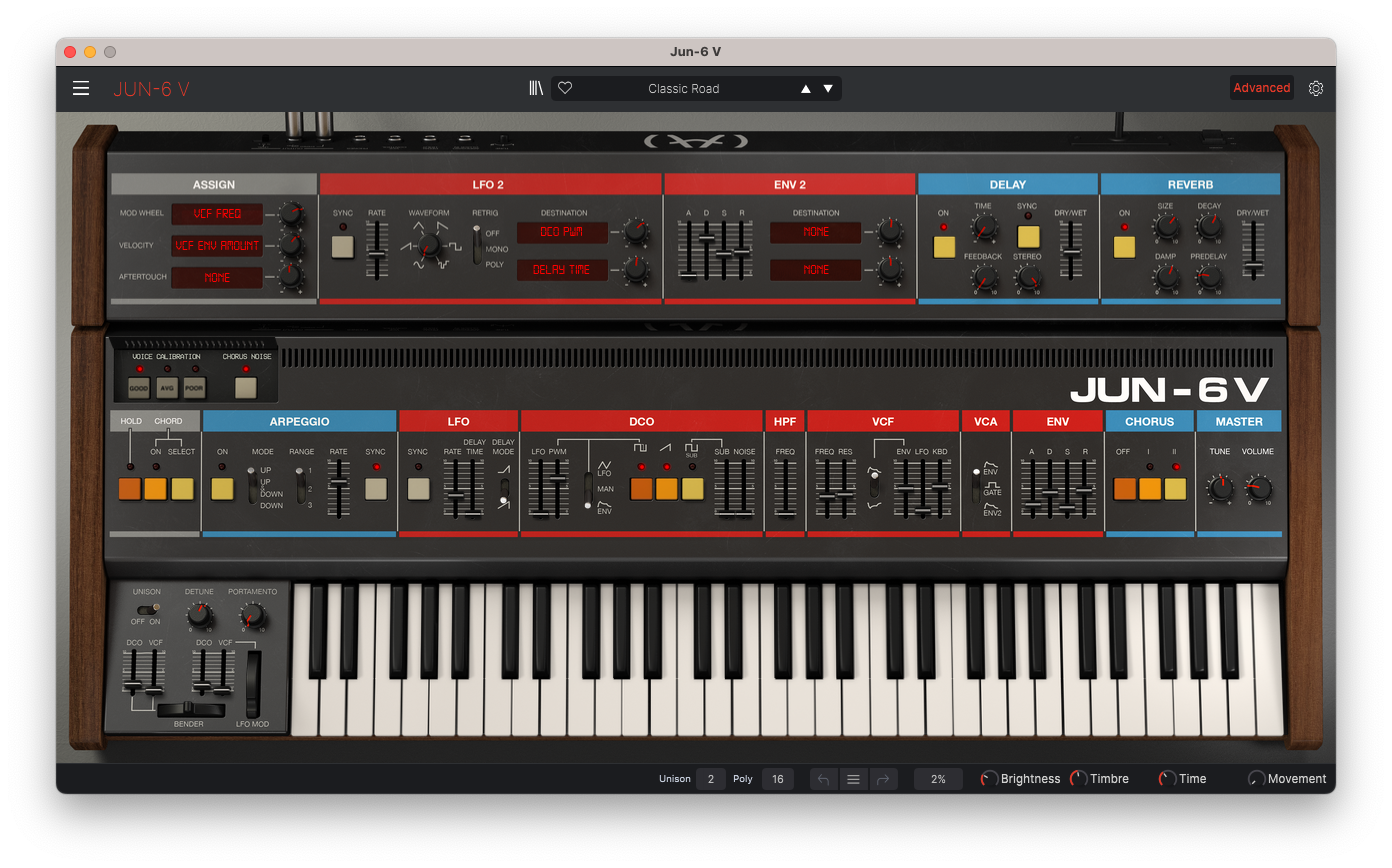Toggle the HOLD button
1392x868 pixels.
click(x=129, y=489)
